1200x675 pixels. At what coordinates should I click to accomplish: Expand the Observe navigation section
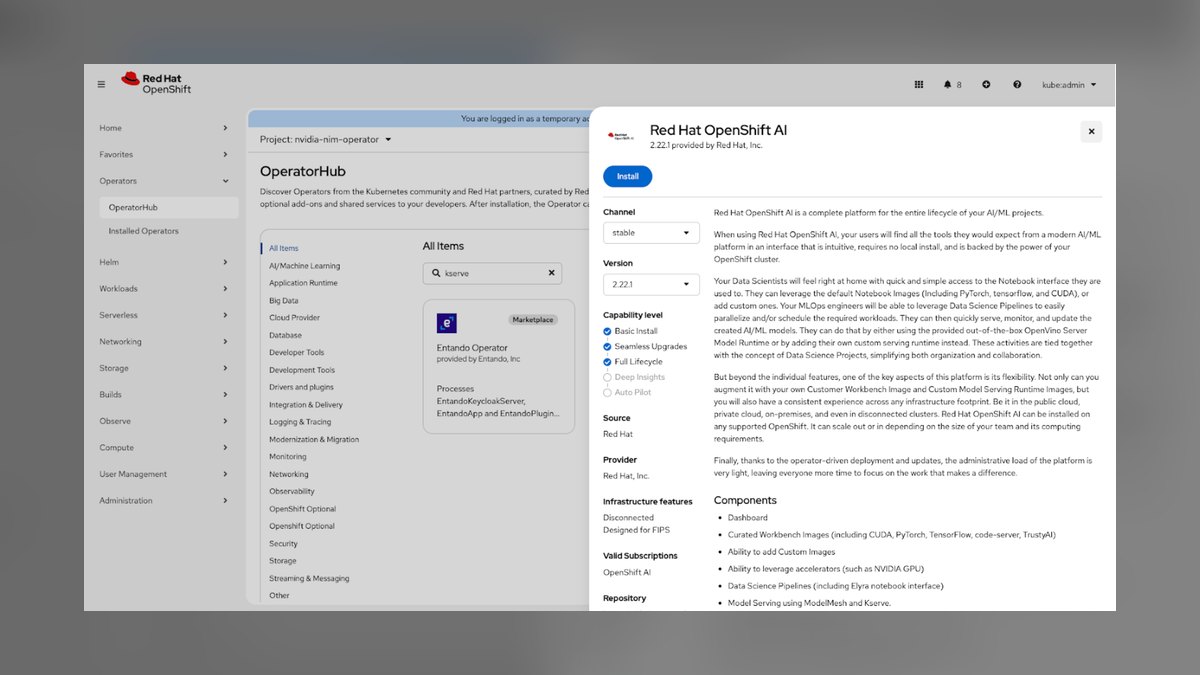tap(164, 421)
